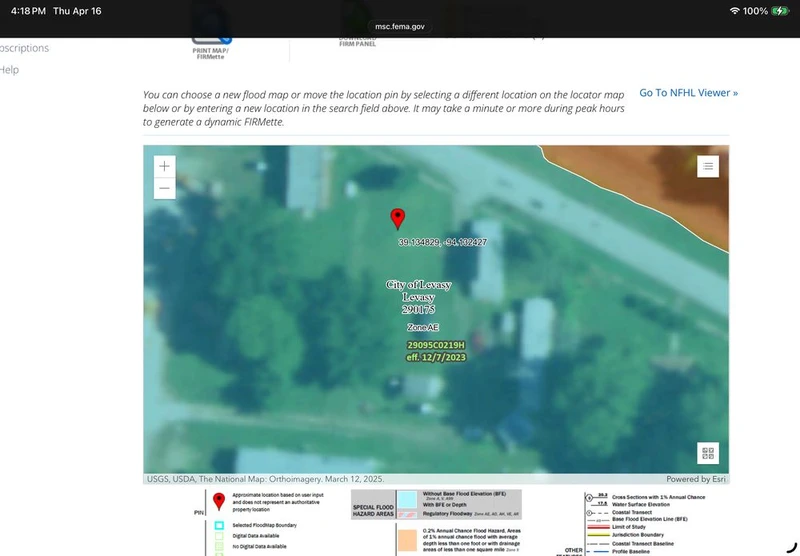
Task: Select the Jurisdiction Boundary legend entry
Action: coord(626,535)
